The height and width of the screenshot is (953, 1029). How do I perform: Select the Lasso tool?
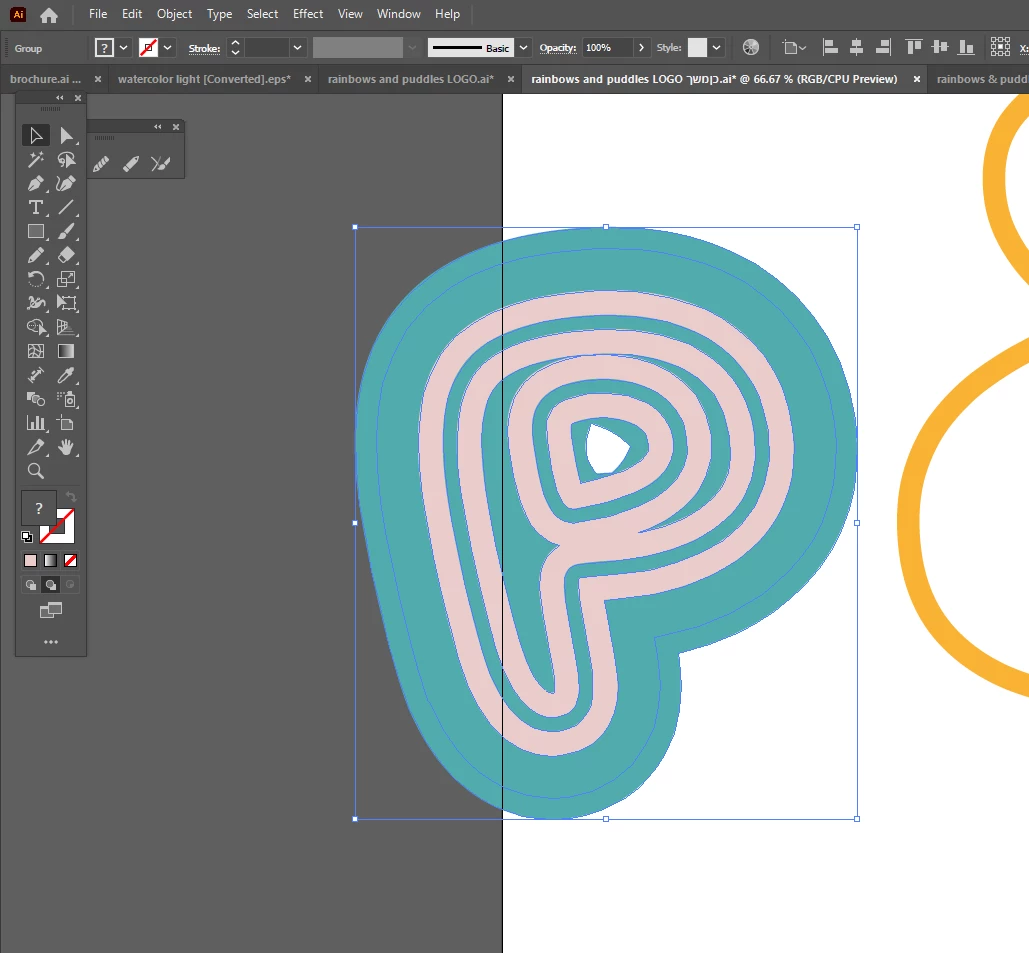66,159
